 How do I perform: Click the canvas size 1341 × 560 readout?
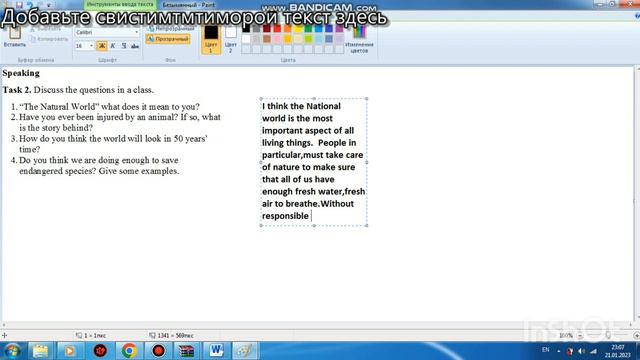pyautogui.click(x=171, y=336)
